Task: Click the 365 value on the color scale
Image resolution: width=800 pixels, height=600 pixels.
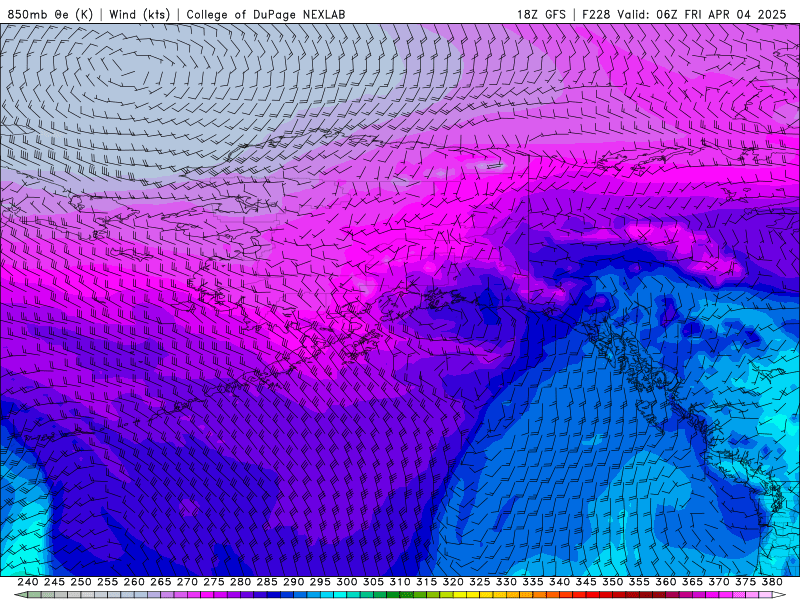Action: click(692, 582)
